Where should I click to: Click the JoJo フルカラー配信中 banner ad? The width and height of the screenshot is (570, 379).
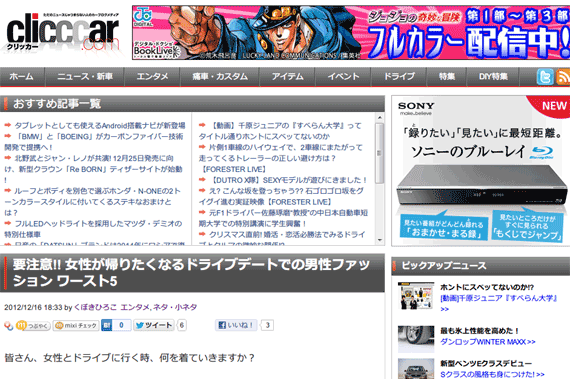[351, 33]
